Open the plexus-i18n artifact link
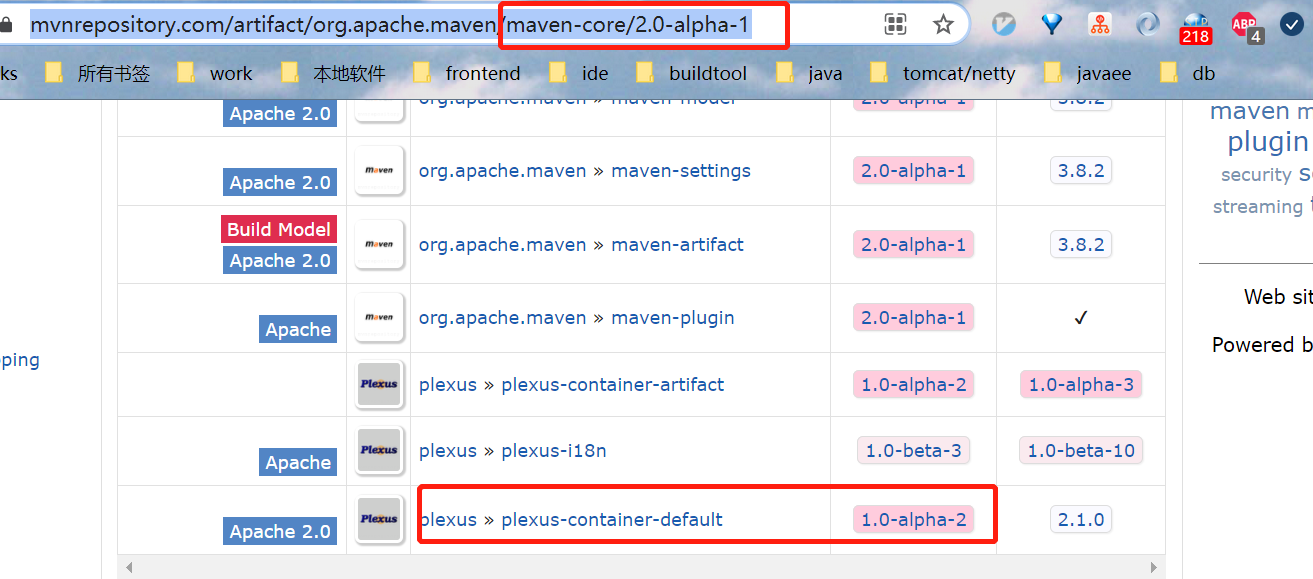This screenshot has width=1313, height=579. click(x=553, y=451)
